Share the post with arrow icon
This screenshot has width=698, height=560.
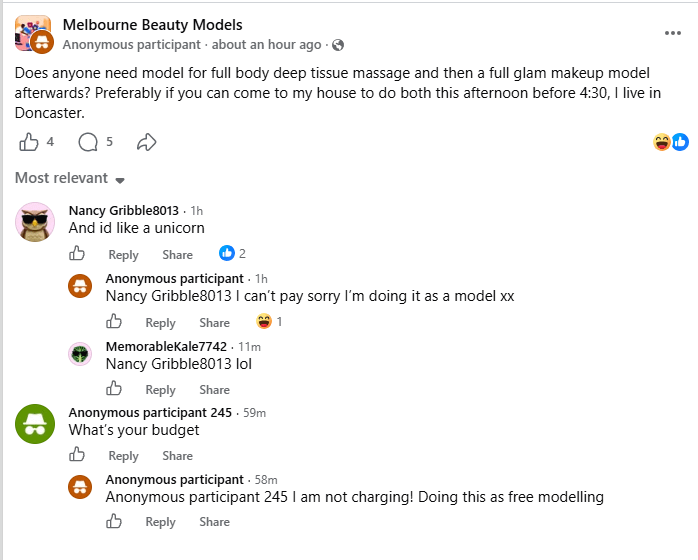146,142
